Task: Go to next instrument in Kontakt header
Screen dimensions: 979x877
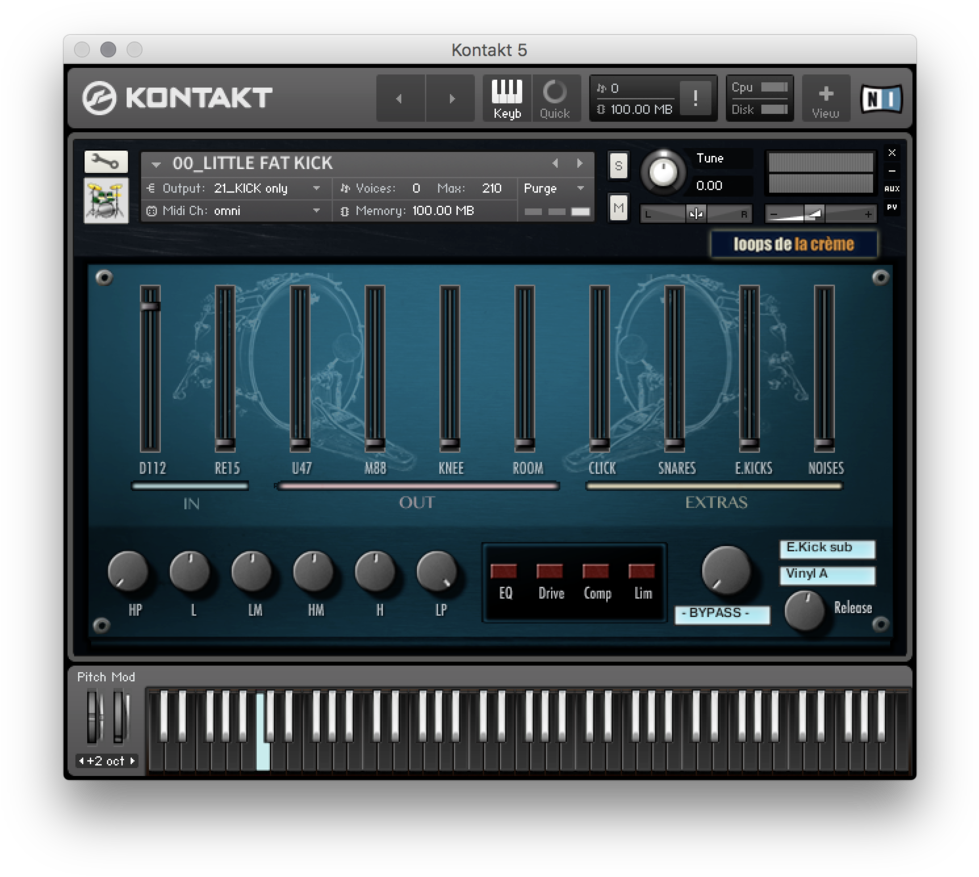Action: tap(451, 99)
